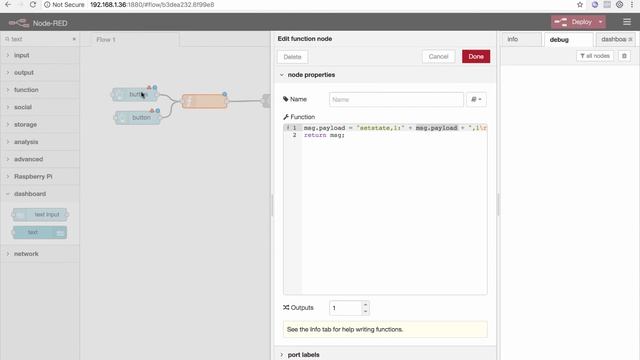Select the text input palette node

tap(40, 215)
